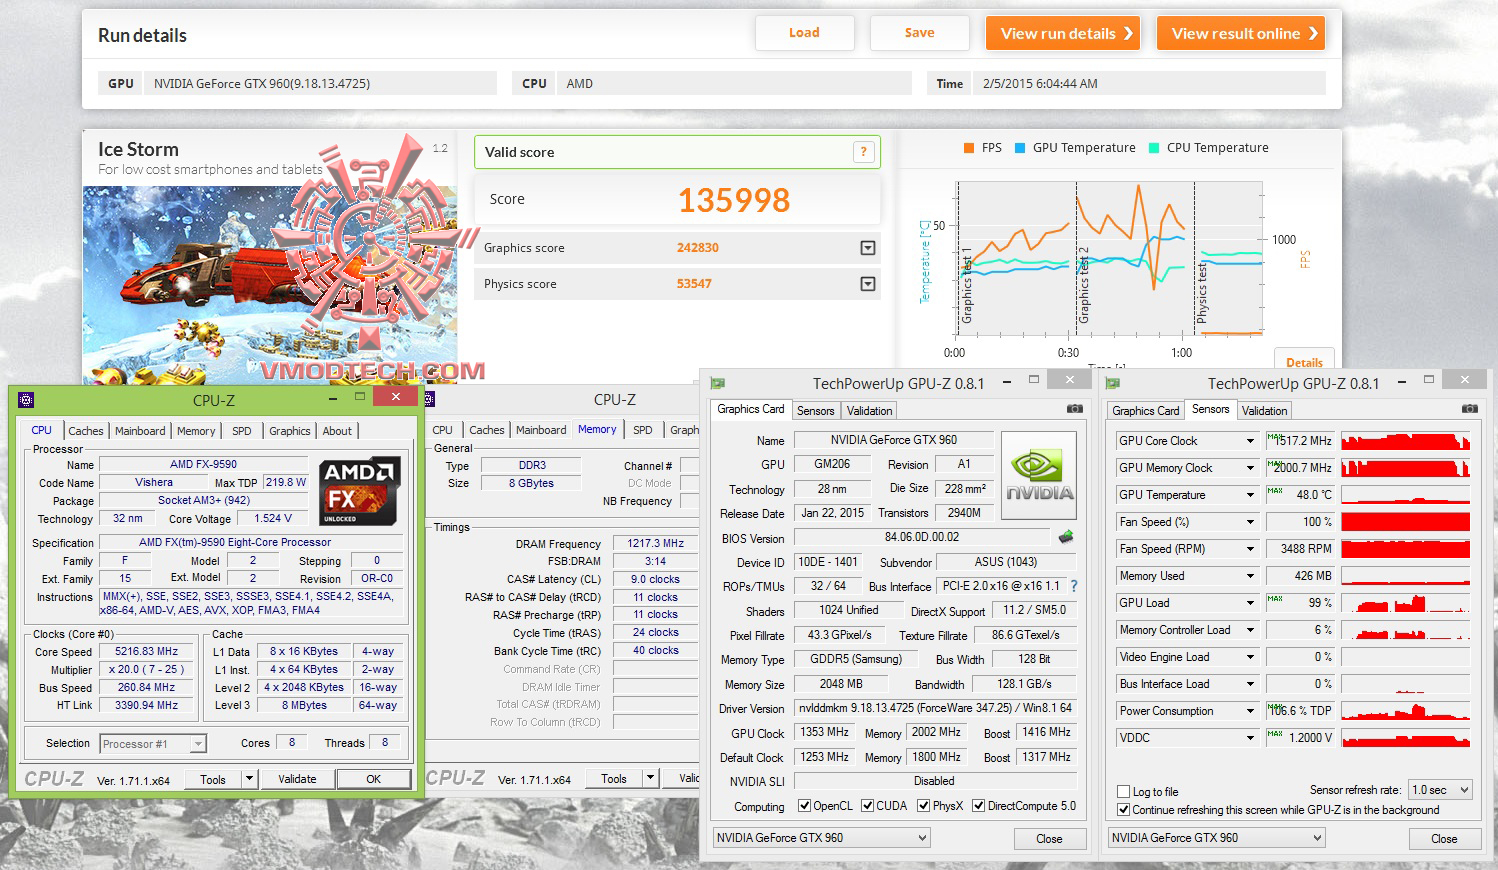This screenshot has width=1498, height=870.
Task: Click the CPU-Z title bar icon of the front CPU window
Action: (x=26, y=400)
